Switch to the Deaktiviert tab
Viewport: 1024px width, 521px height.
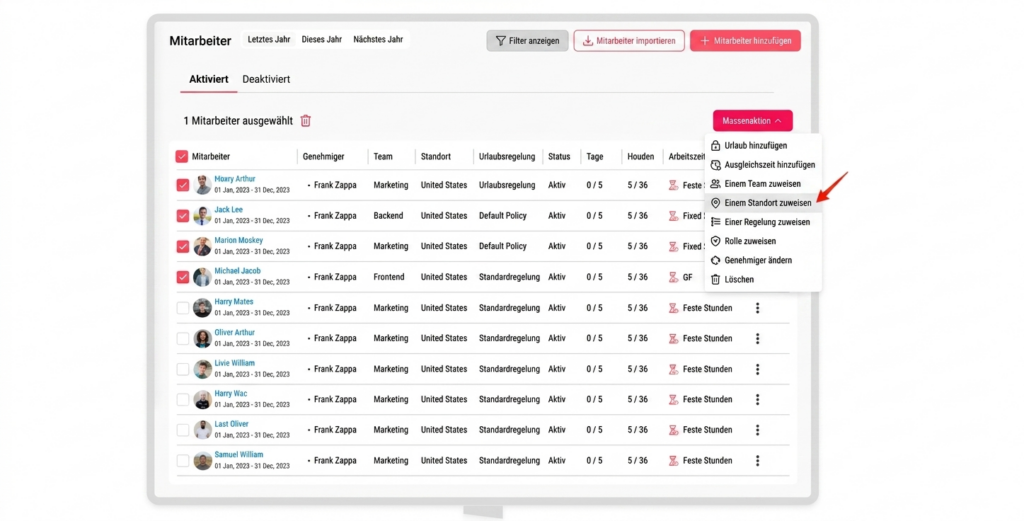(266, 79)
